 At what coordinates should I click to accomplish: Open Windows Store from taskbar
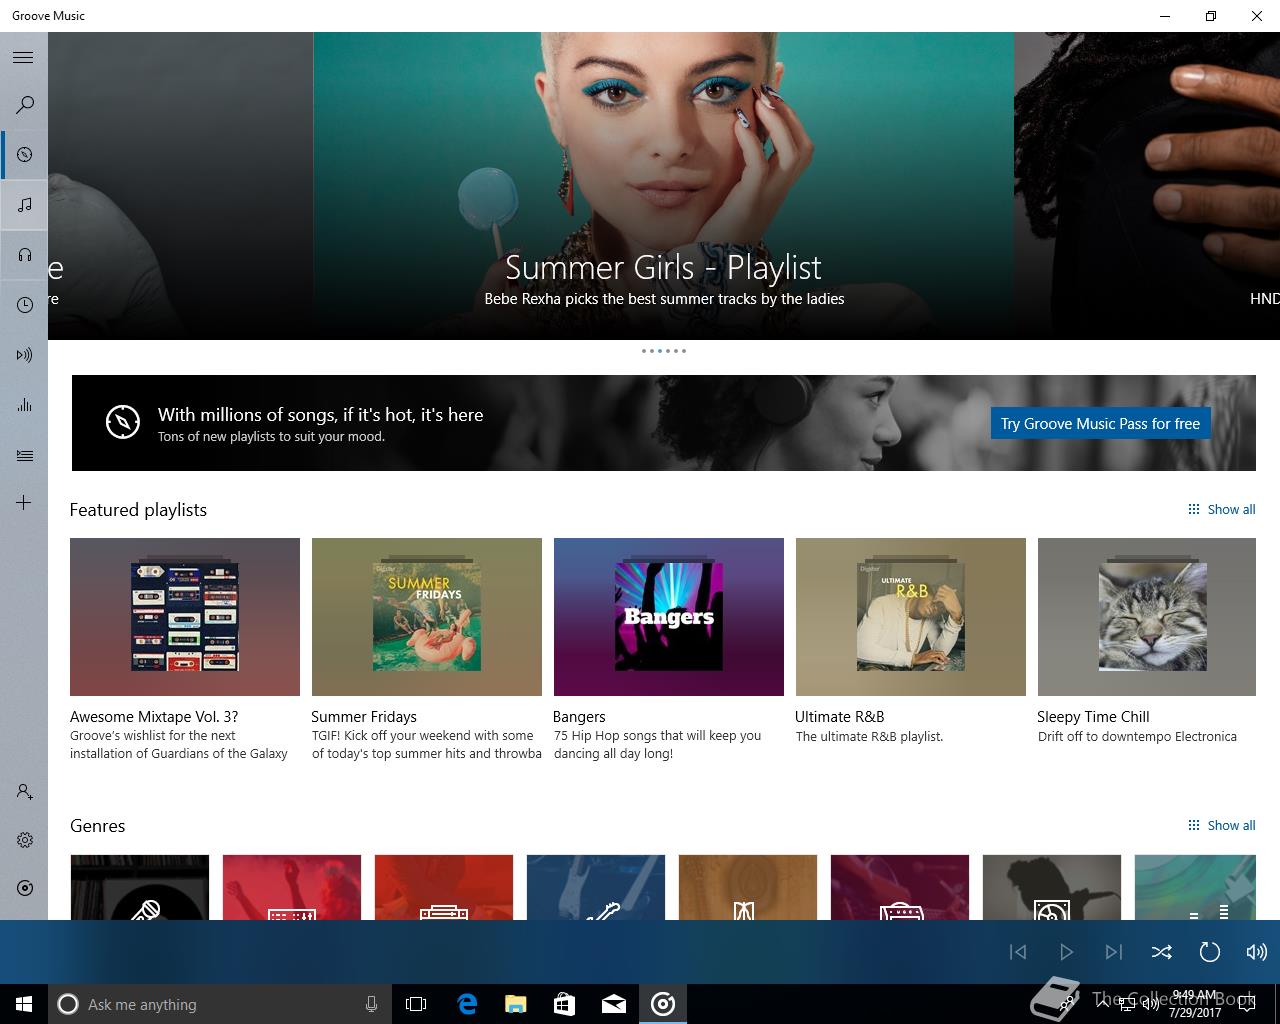pyautogui.click(x=565, y=1004)
